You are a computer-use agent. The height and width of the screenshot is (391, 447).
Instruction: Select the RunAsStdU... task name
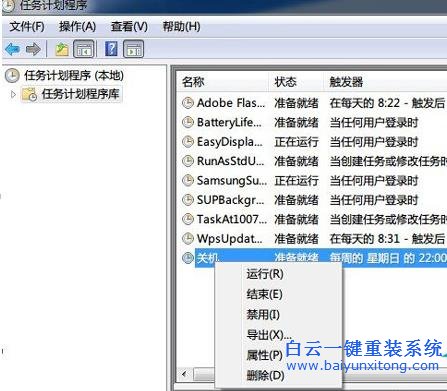click(230, 161)
